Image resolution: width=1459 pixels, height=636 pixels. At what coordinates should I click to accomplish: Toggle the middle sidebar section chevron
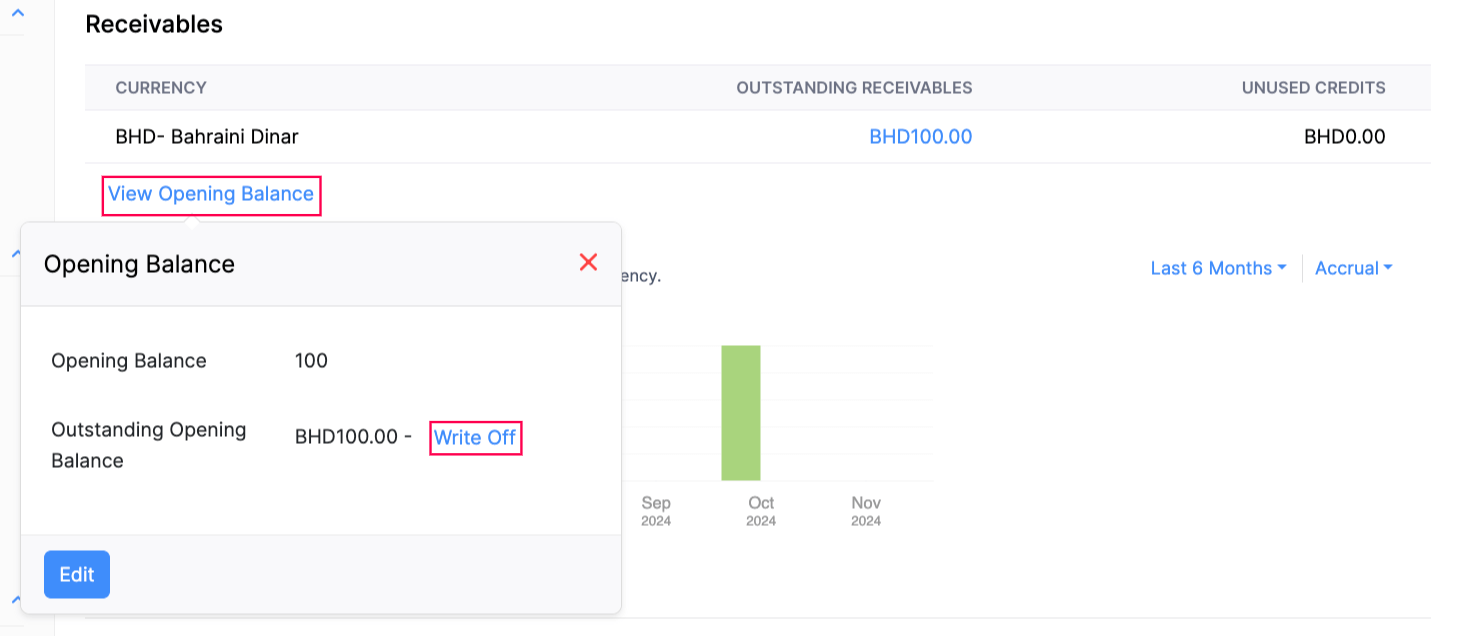17,254
